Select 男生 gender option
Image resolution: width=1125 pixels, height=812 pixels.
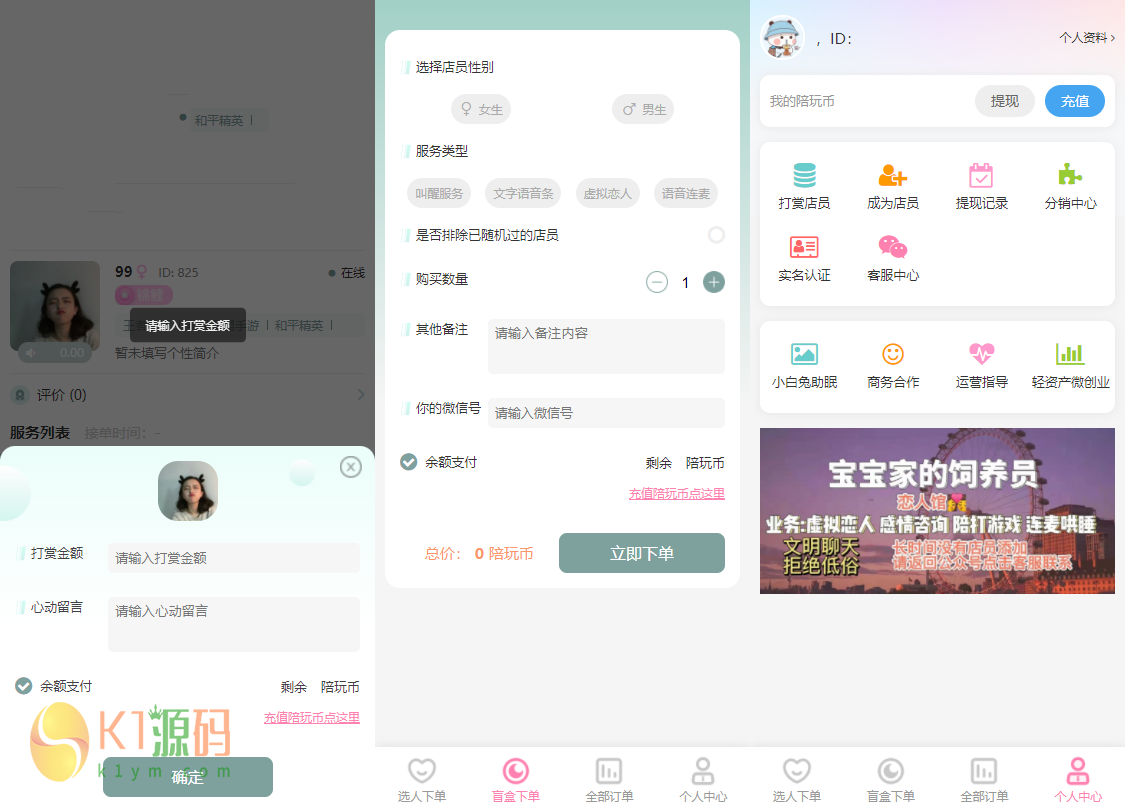click(x=643, y=109)
